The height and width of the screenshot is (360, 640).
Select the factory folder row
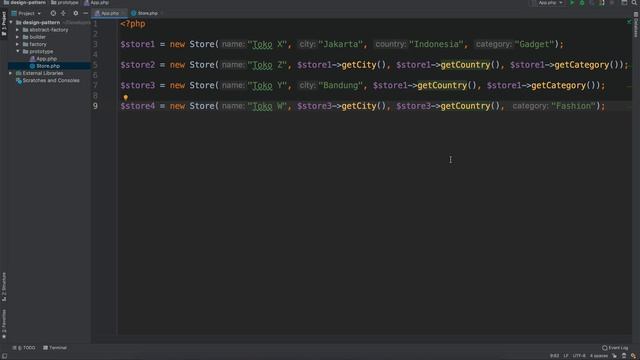point(49,44)
